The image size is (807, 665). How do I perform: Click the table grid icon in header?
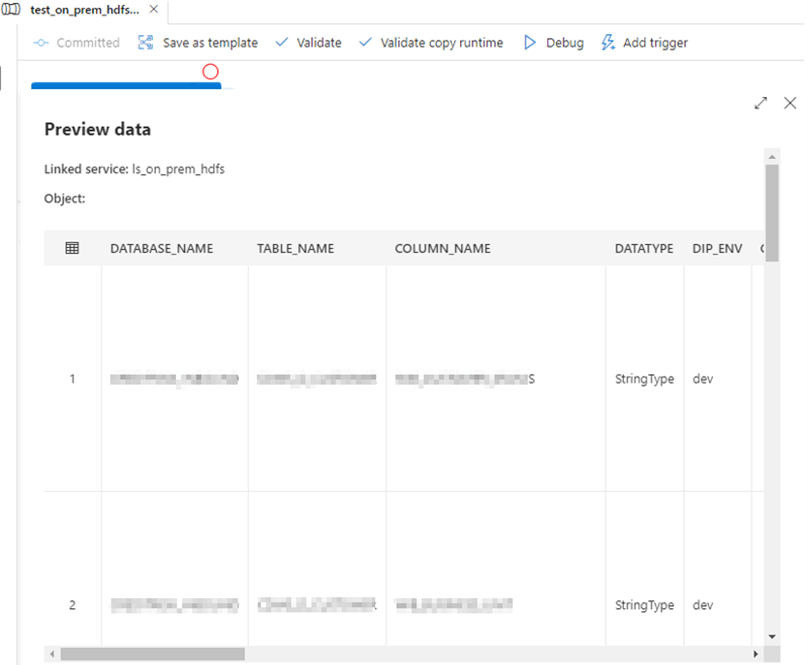(x=72, y=248)
